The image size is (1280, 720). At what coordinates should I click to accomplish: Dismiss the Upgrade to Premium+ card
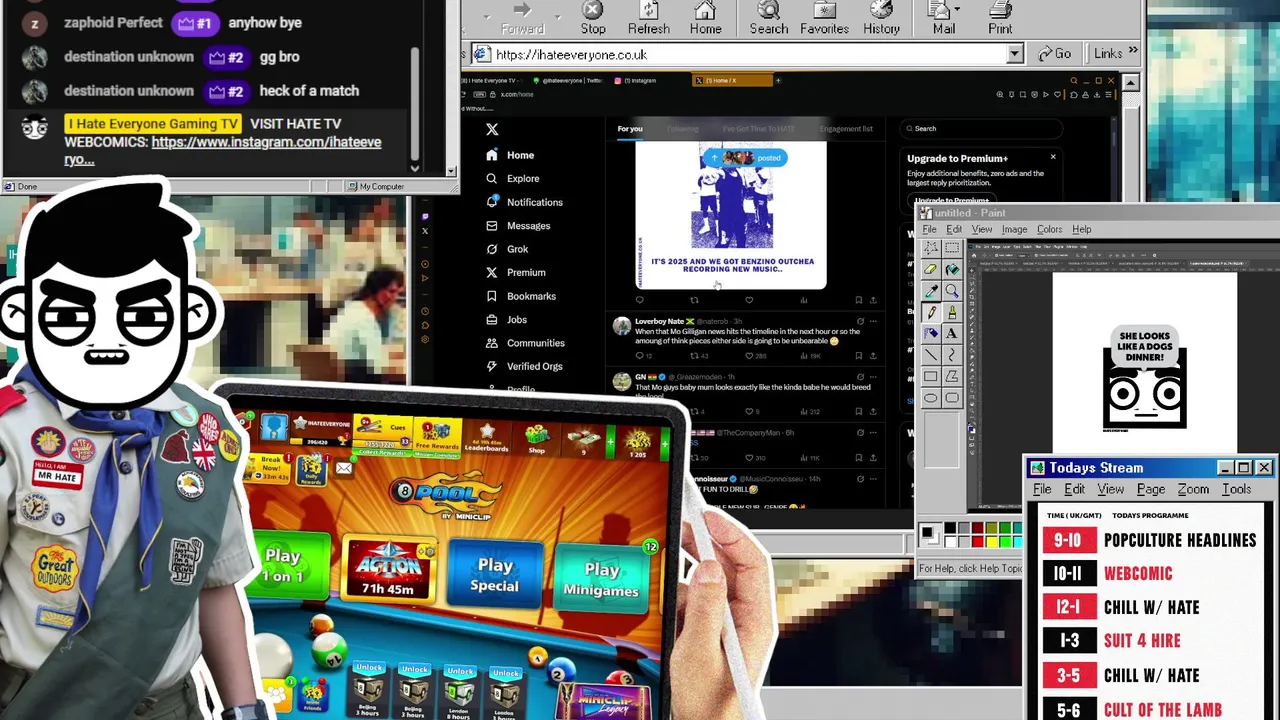(x=1052, y=157)
